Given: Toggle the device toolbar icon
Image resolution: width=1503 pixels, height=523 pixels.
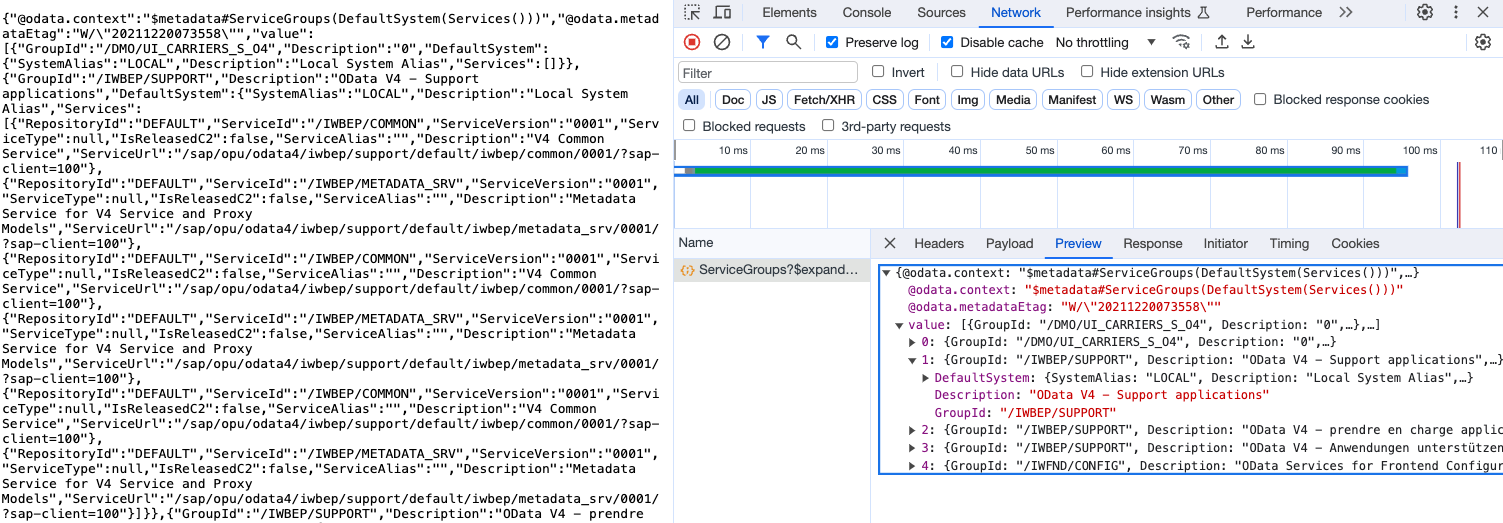Looking at the screenshot, I should pyautogui.click(x=722, y=12).
